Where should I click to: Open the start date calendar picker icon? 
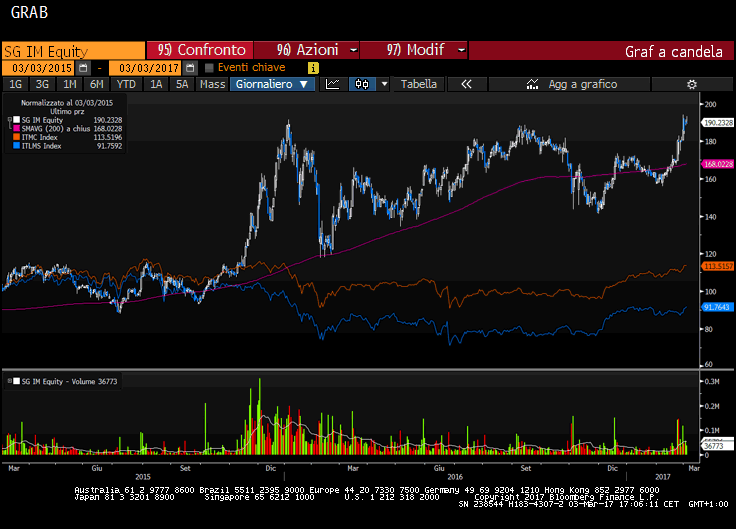click(x=83, y=67)
